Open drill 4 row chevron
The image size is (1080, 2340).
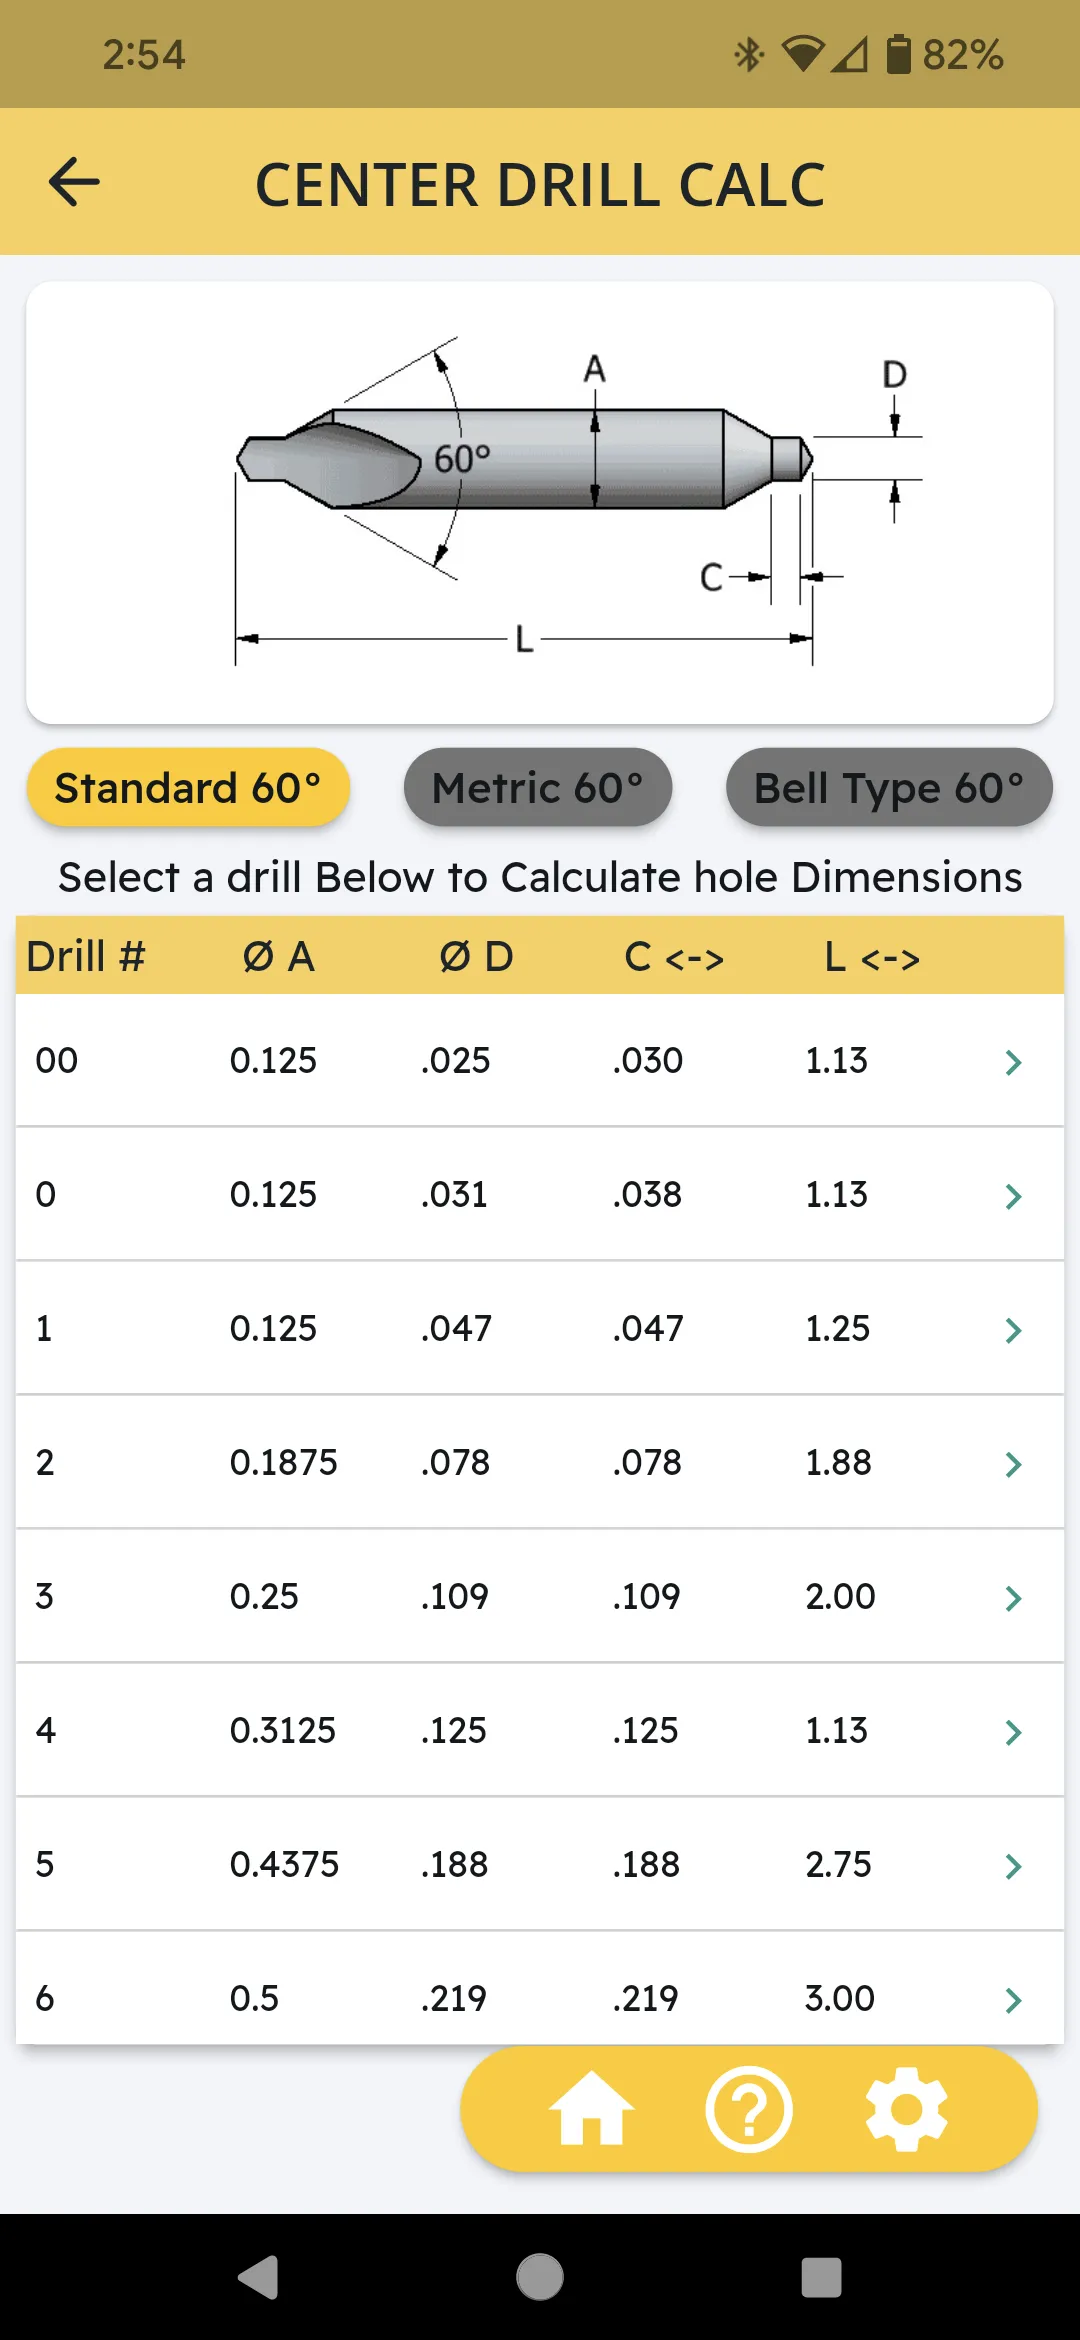[1013, 1732]
